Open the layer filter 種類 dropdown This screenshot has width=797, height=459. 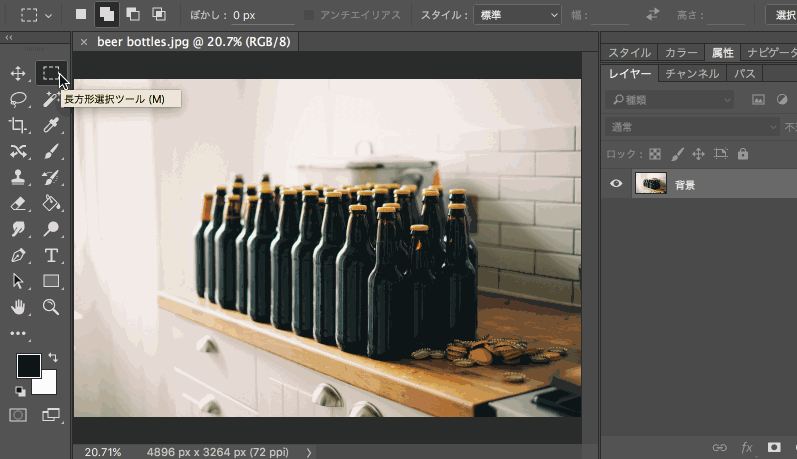pyautogui.click(x=670, y=100)
